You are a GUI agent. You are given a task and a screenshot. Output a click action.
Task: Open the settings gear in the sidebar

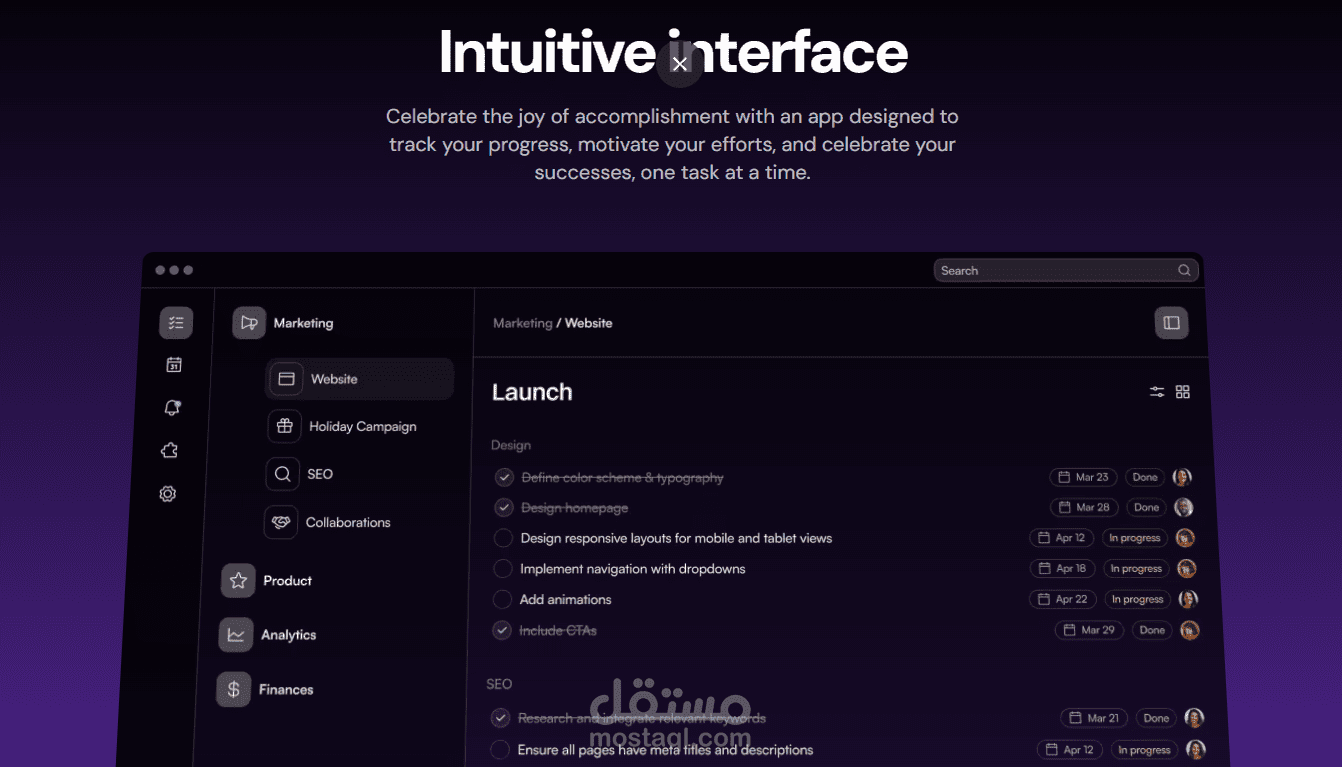(x=167, y=494)
